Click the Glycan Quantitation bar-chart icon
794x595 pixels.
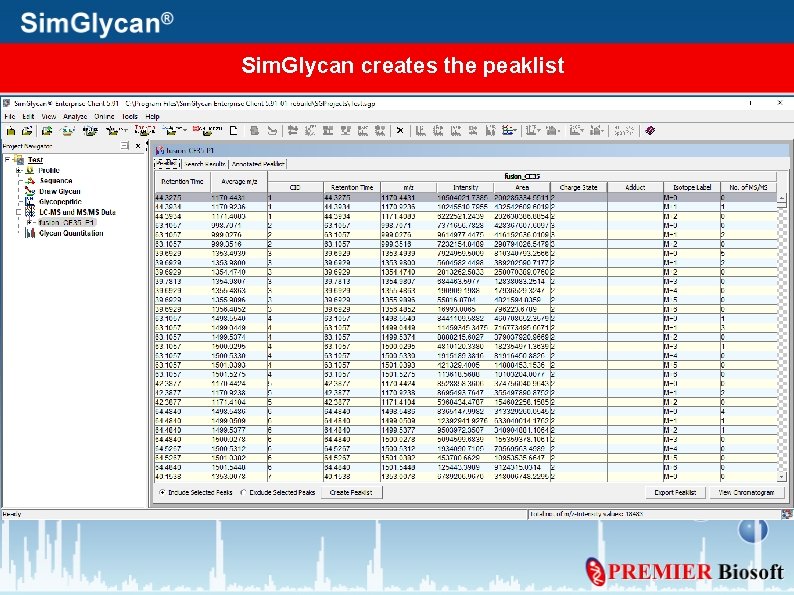30,233
